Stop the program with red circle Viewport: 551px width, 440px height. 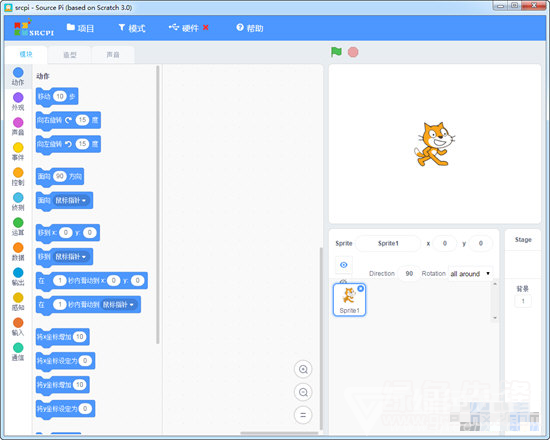(x=353, y=52)
